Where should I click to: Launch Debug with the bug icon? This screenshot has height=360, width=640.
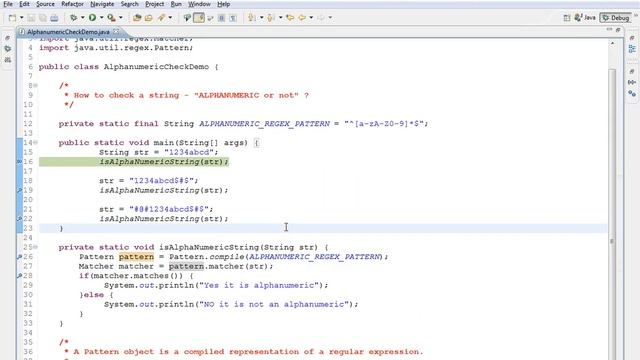coord(73,18)
